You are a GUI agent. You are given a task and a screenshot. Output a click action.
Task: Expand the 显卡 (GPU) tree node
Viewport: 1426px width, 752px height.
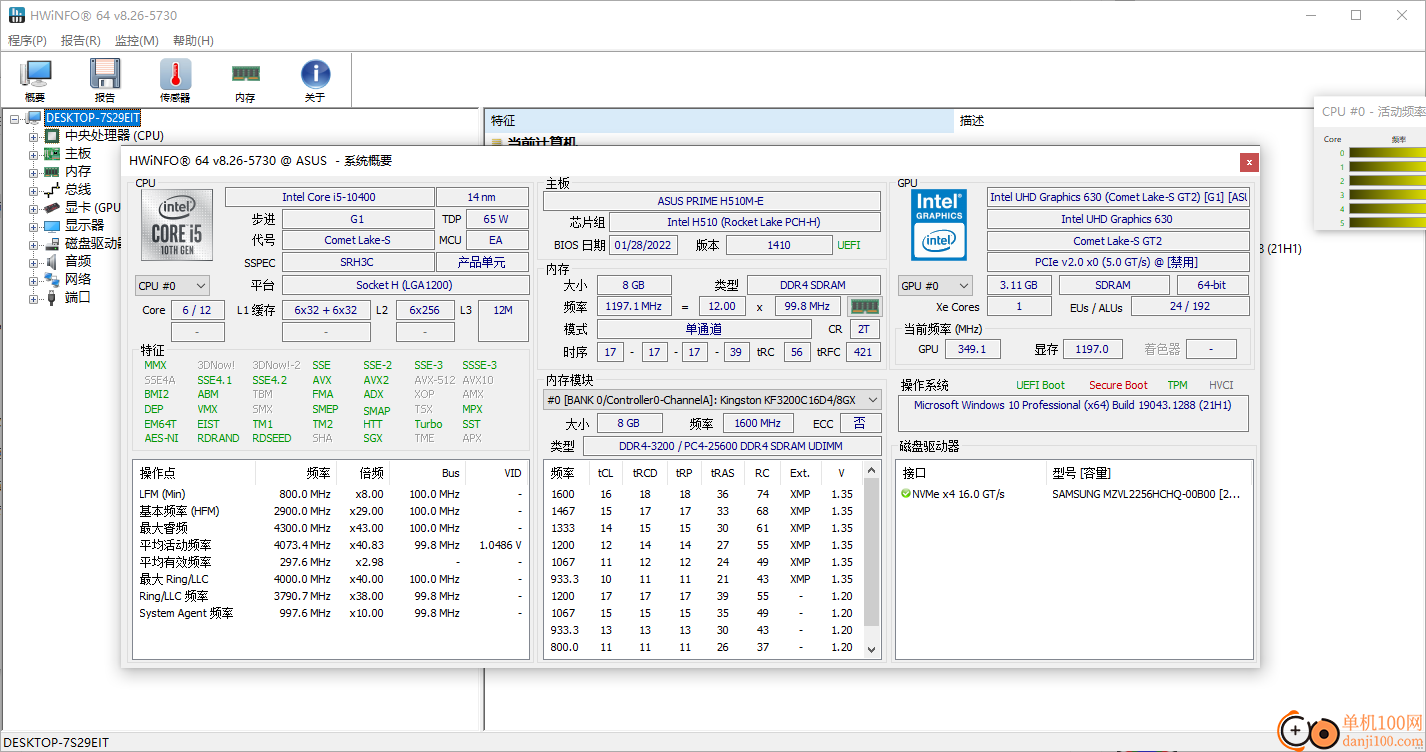(33, 208)
